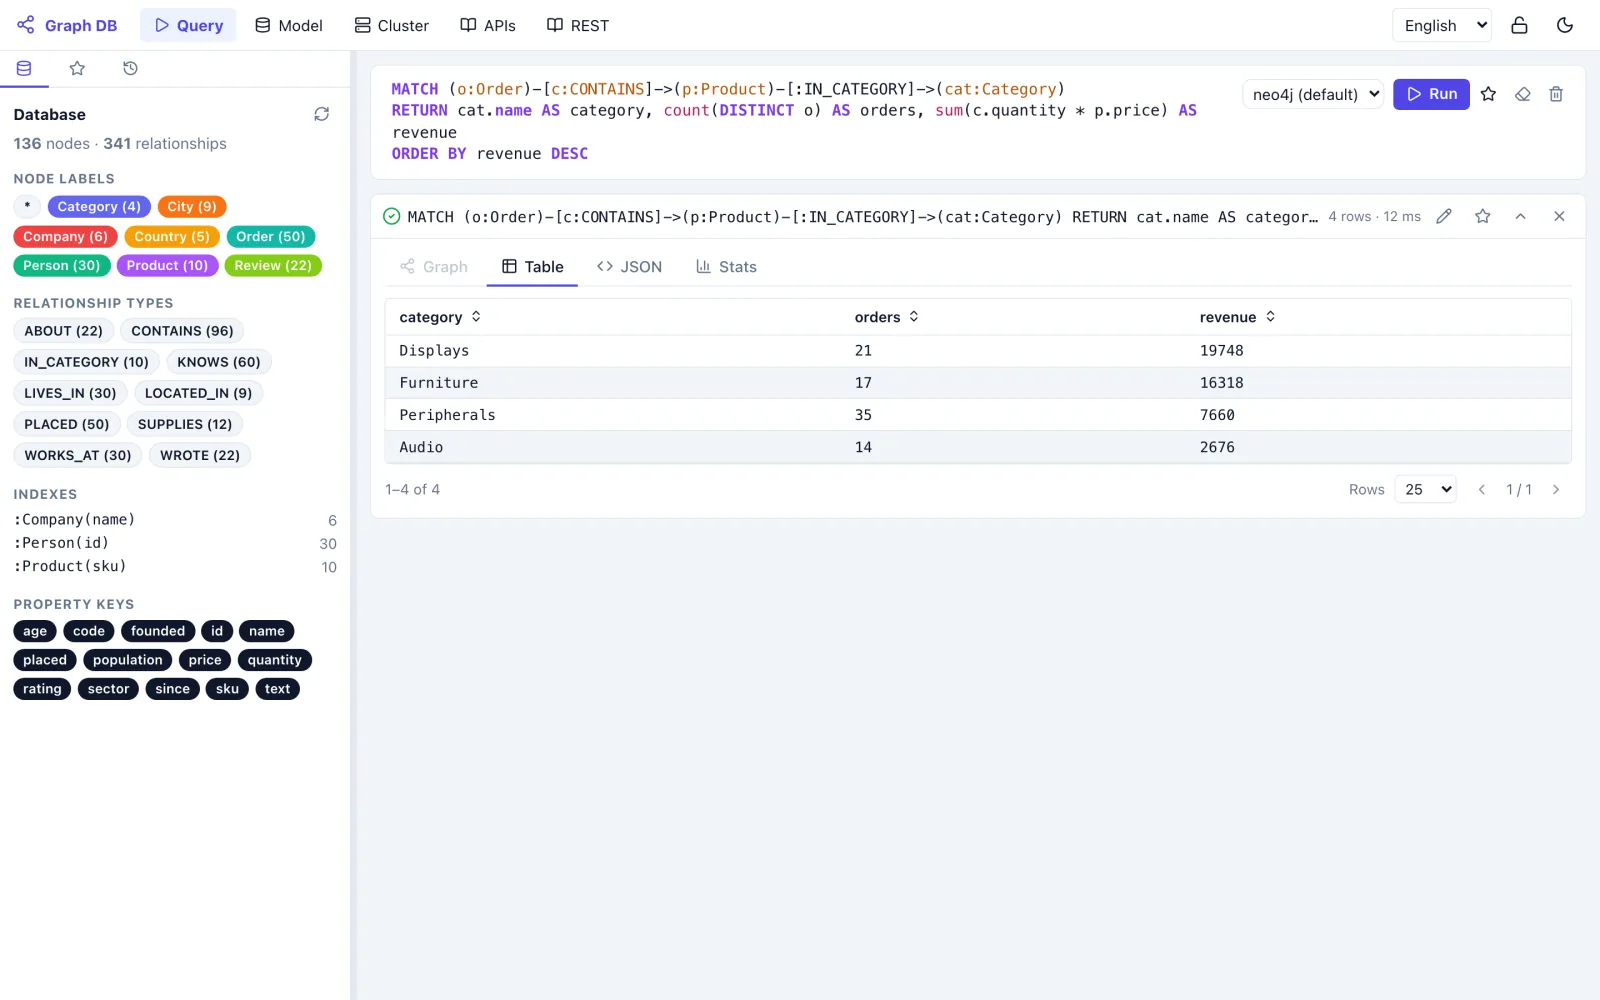Open the REST page
Viewport: 1600px width, 1000px height.
point(578,25)
